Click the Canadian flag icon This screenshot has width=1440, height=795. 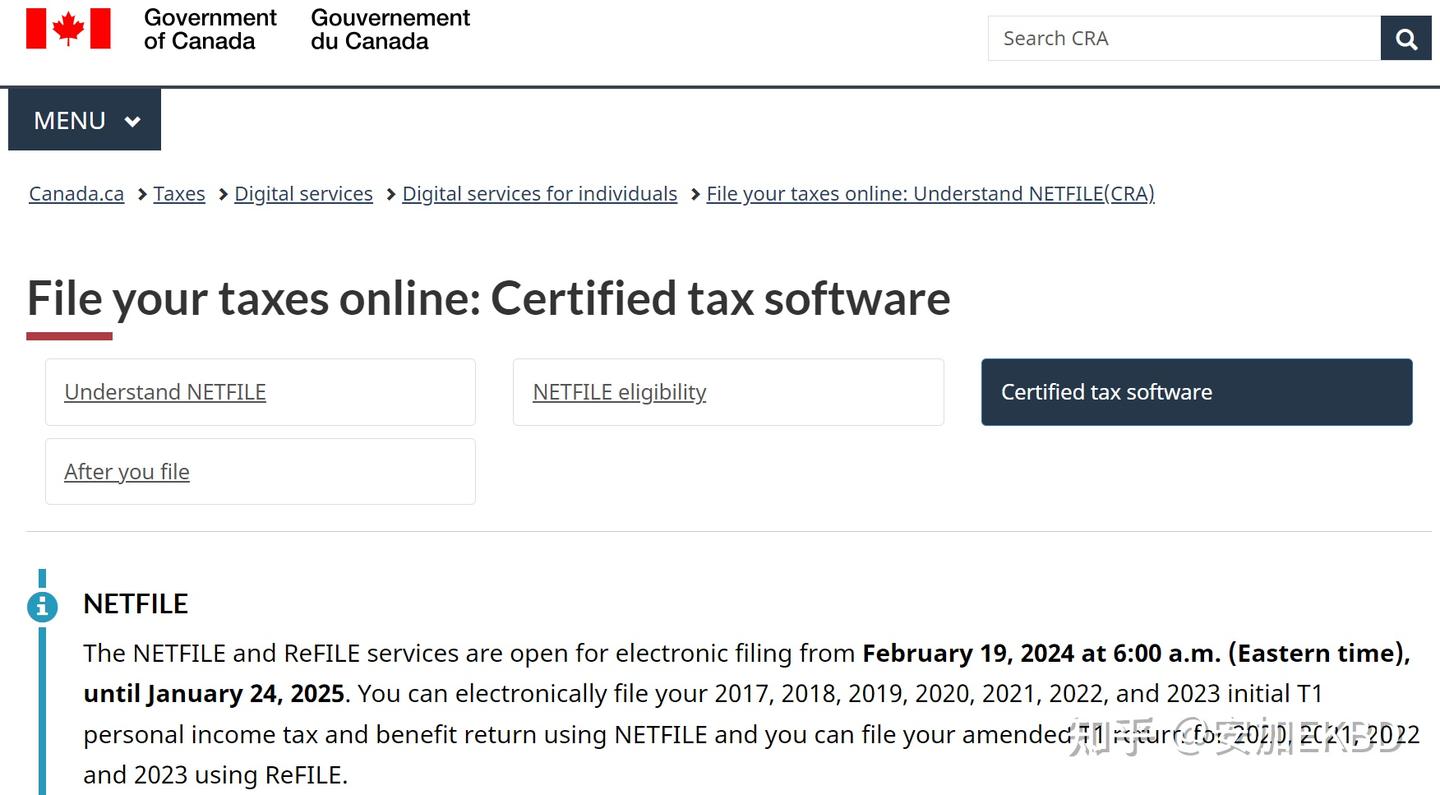(68, 29)
